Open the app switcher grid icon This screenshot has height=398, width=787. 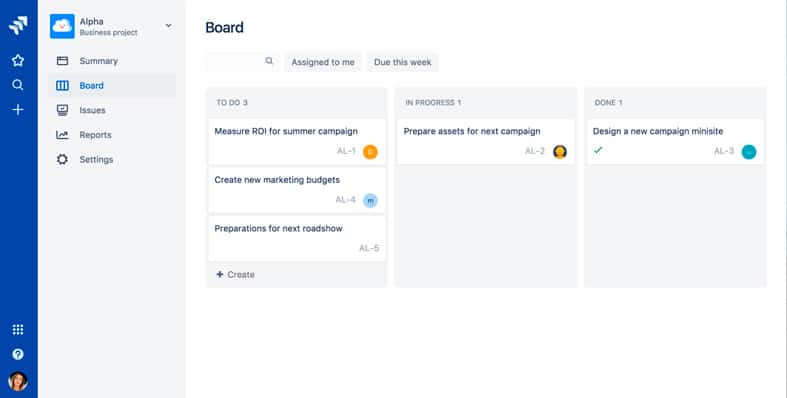click(18, 330)
